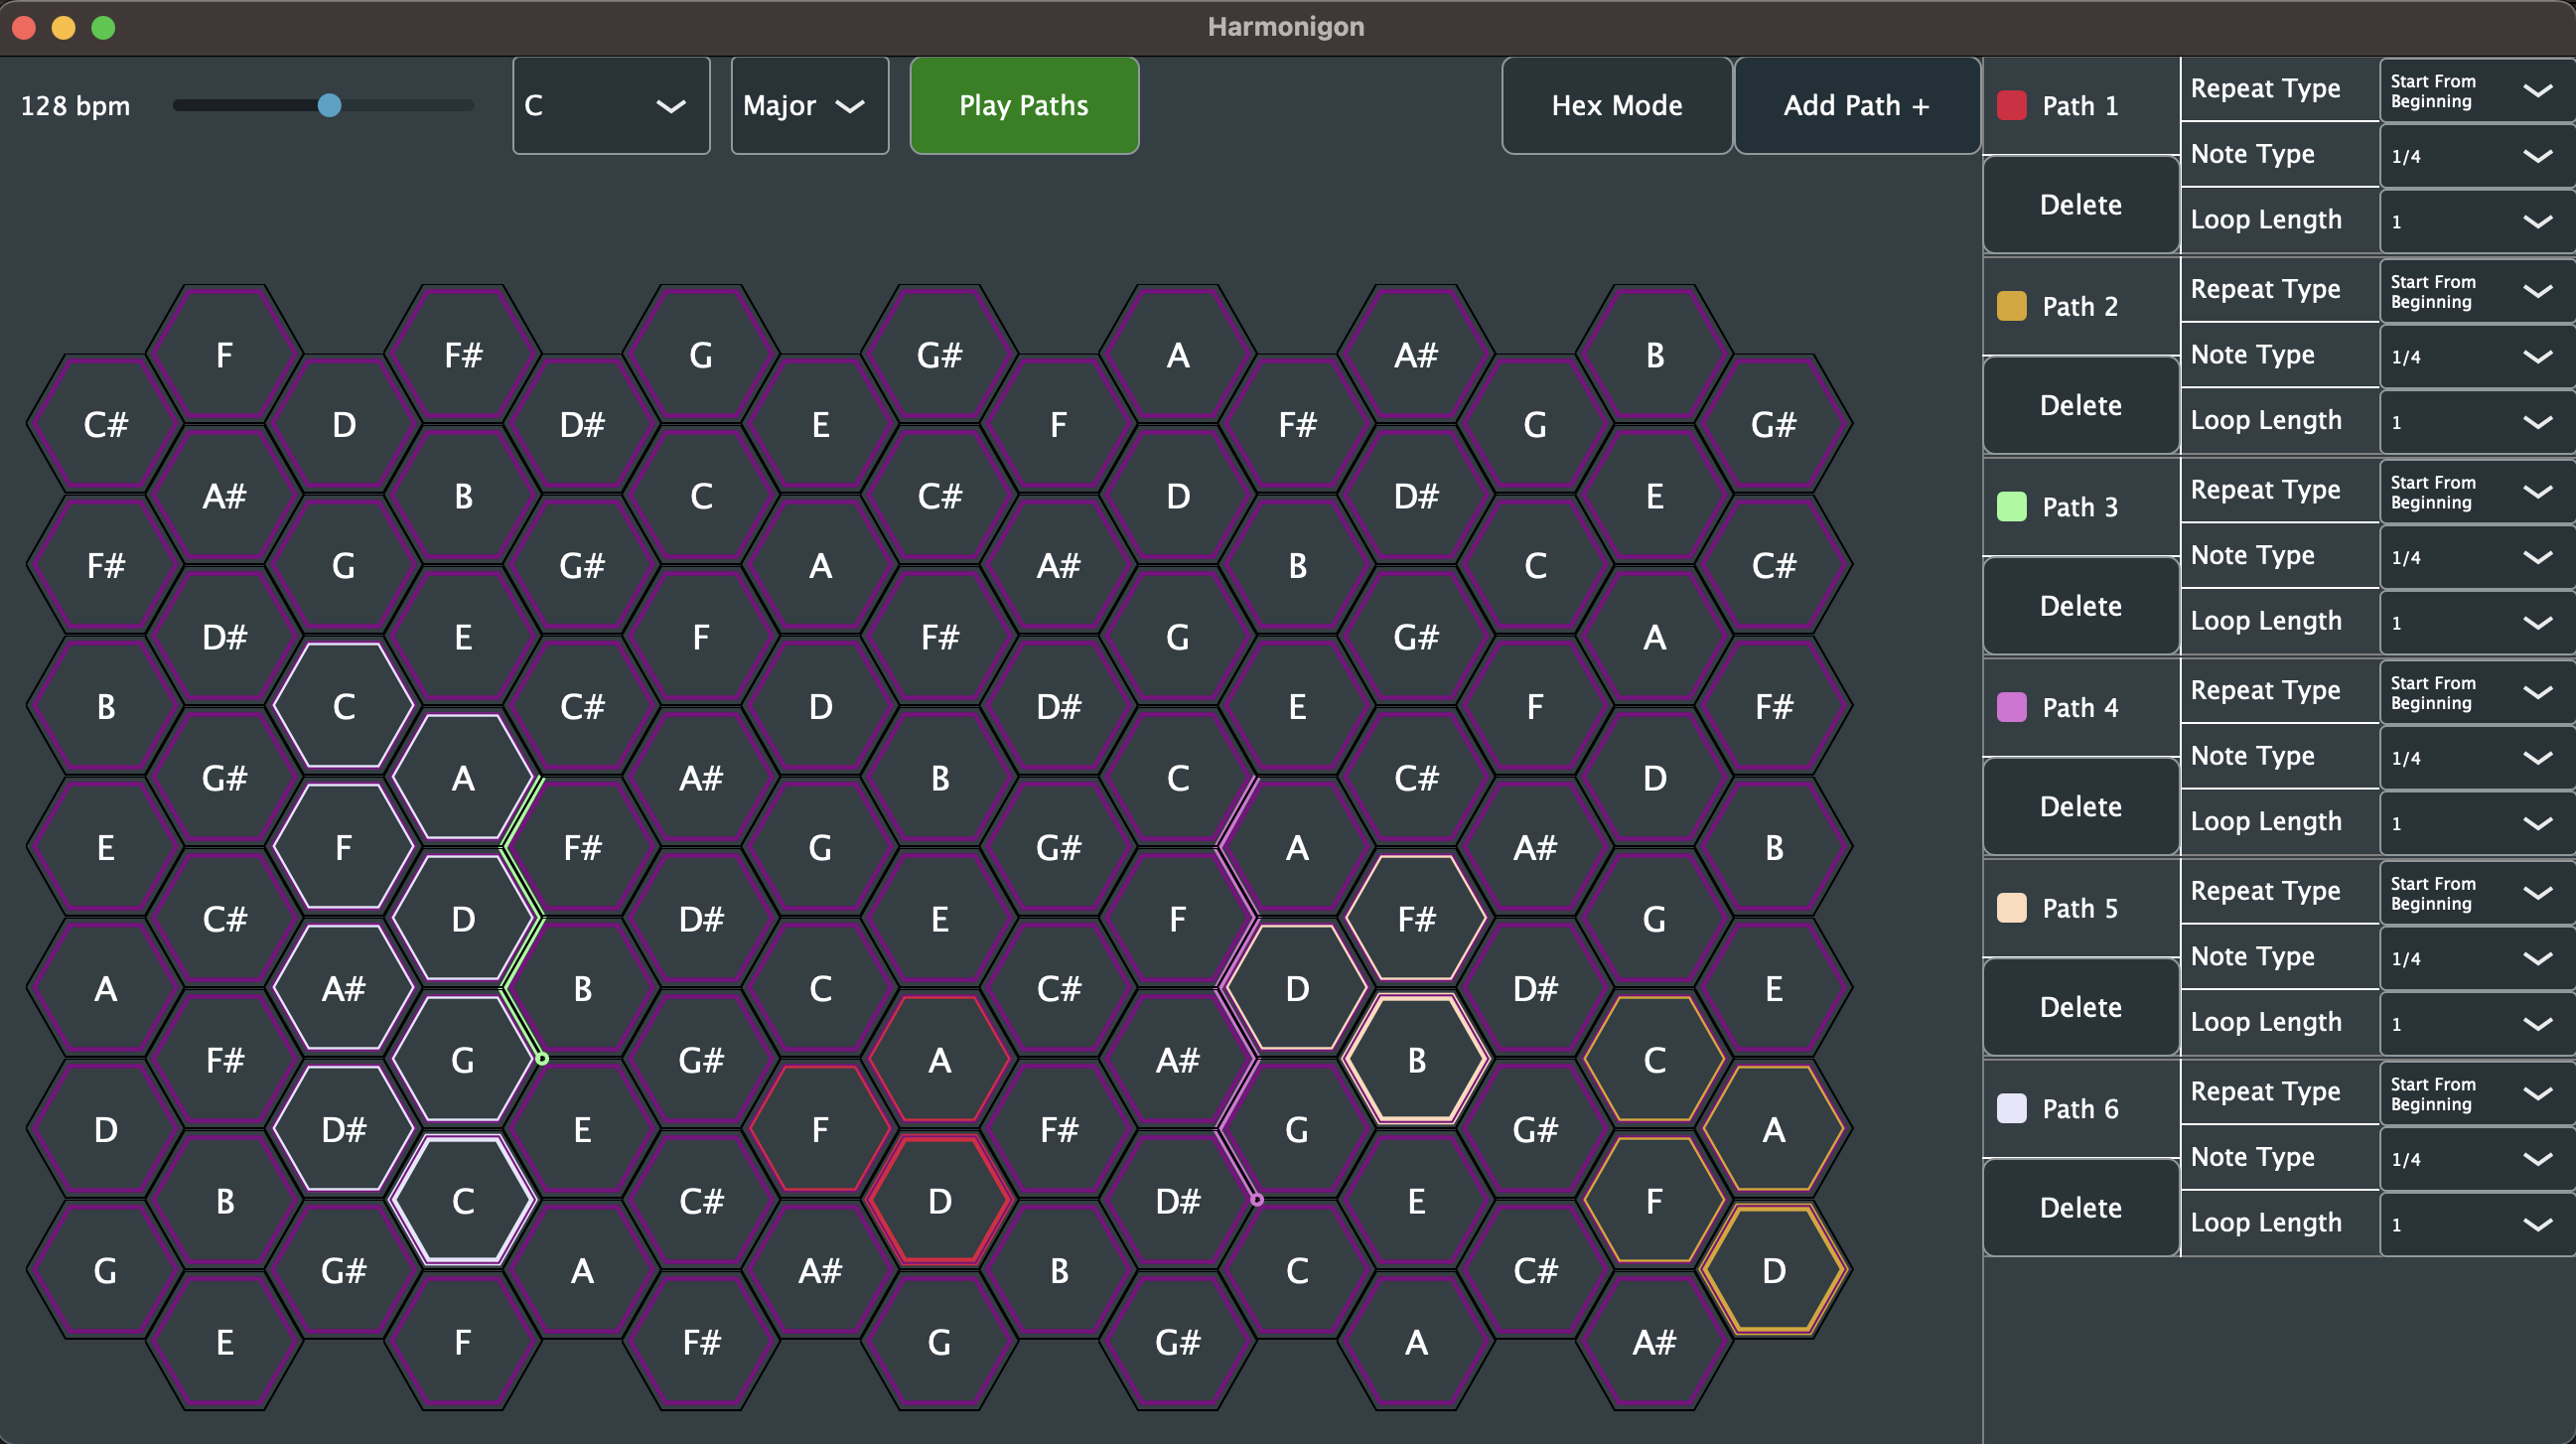The width and height of the screenshot is (2576, 1444).
Task: Select the green-outlined A hexagon on the path
Action: [x=462, y=777]
